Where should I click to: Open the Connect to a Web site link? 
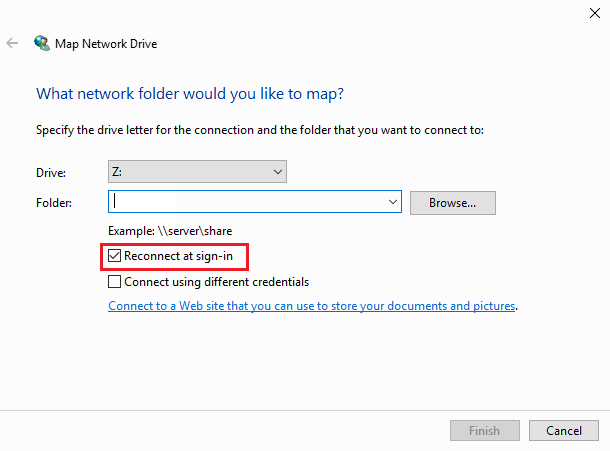point(312,306)
